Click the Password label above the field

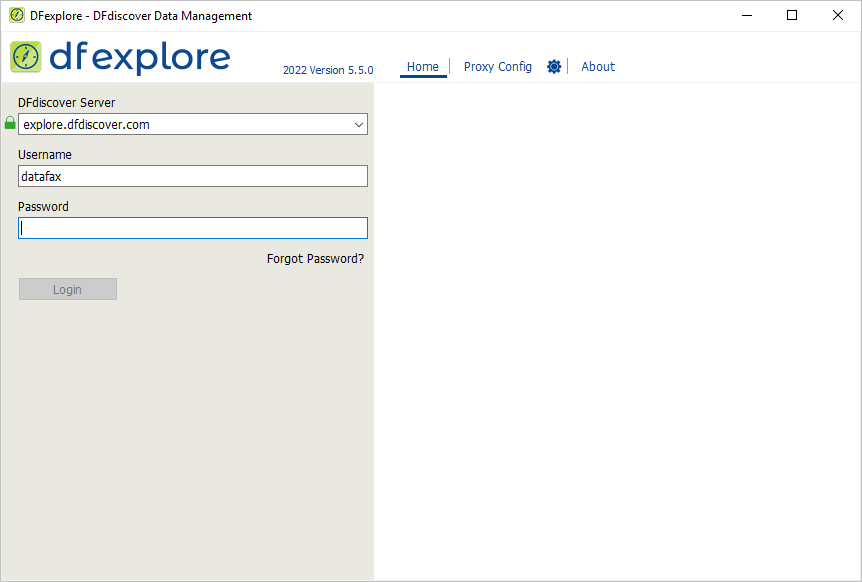click(x=43, y=207)
